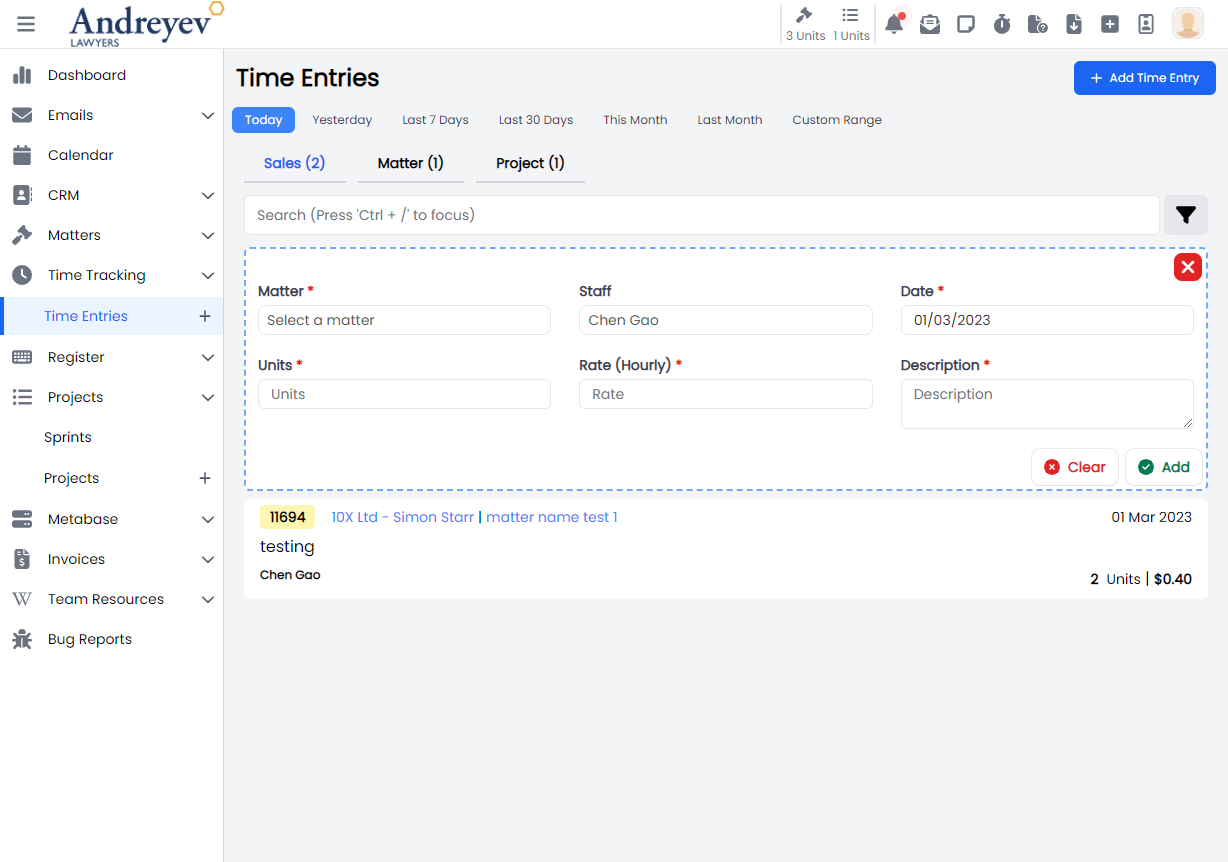Open the notifications bell

pyautogui.click(x=894, y=24)
